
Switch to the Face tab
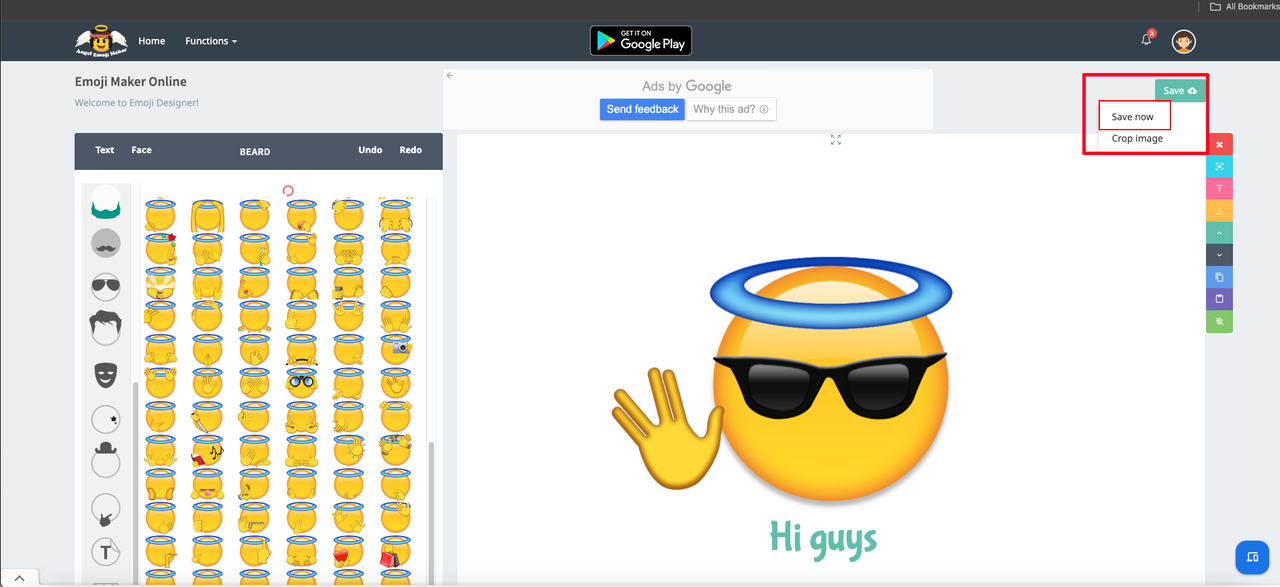coord(142,150)
